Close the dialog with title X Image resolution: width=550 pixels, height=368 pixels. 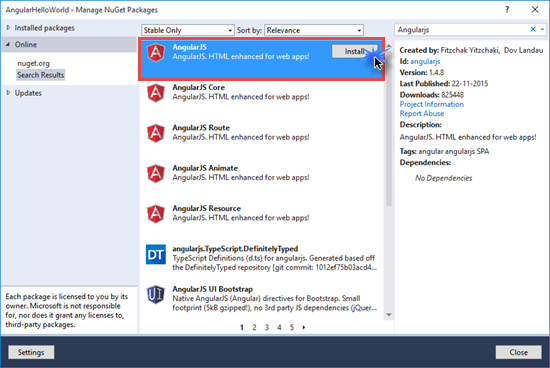click(535, 9)
